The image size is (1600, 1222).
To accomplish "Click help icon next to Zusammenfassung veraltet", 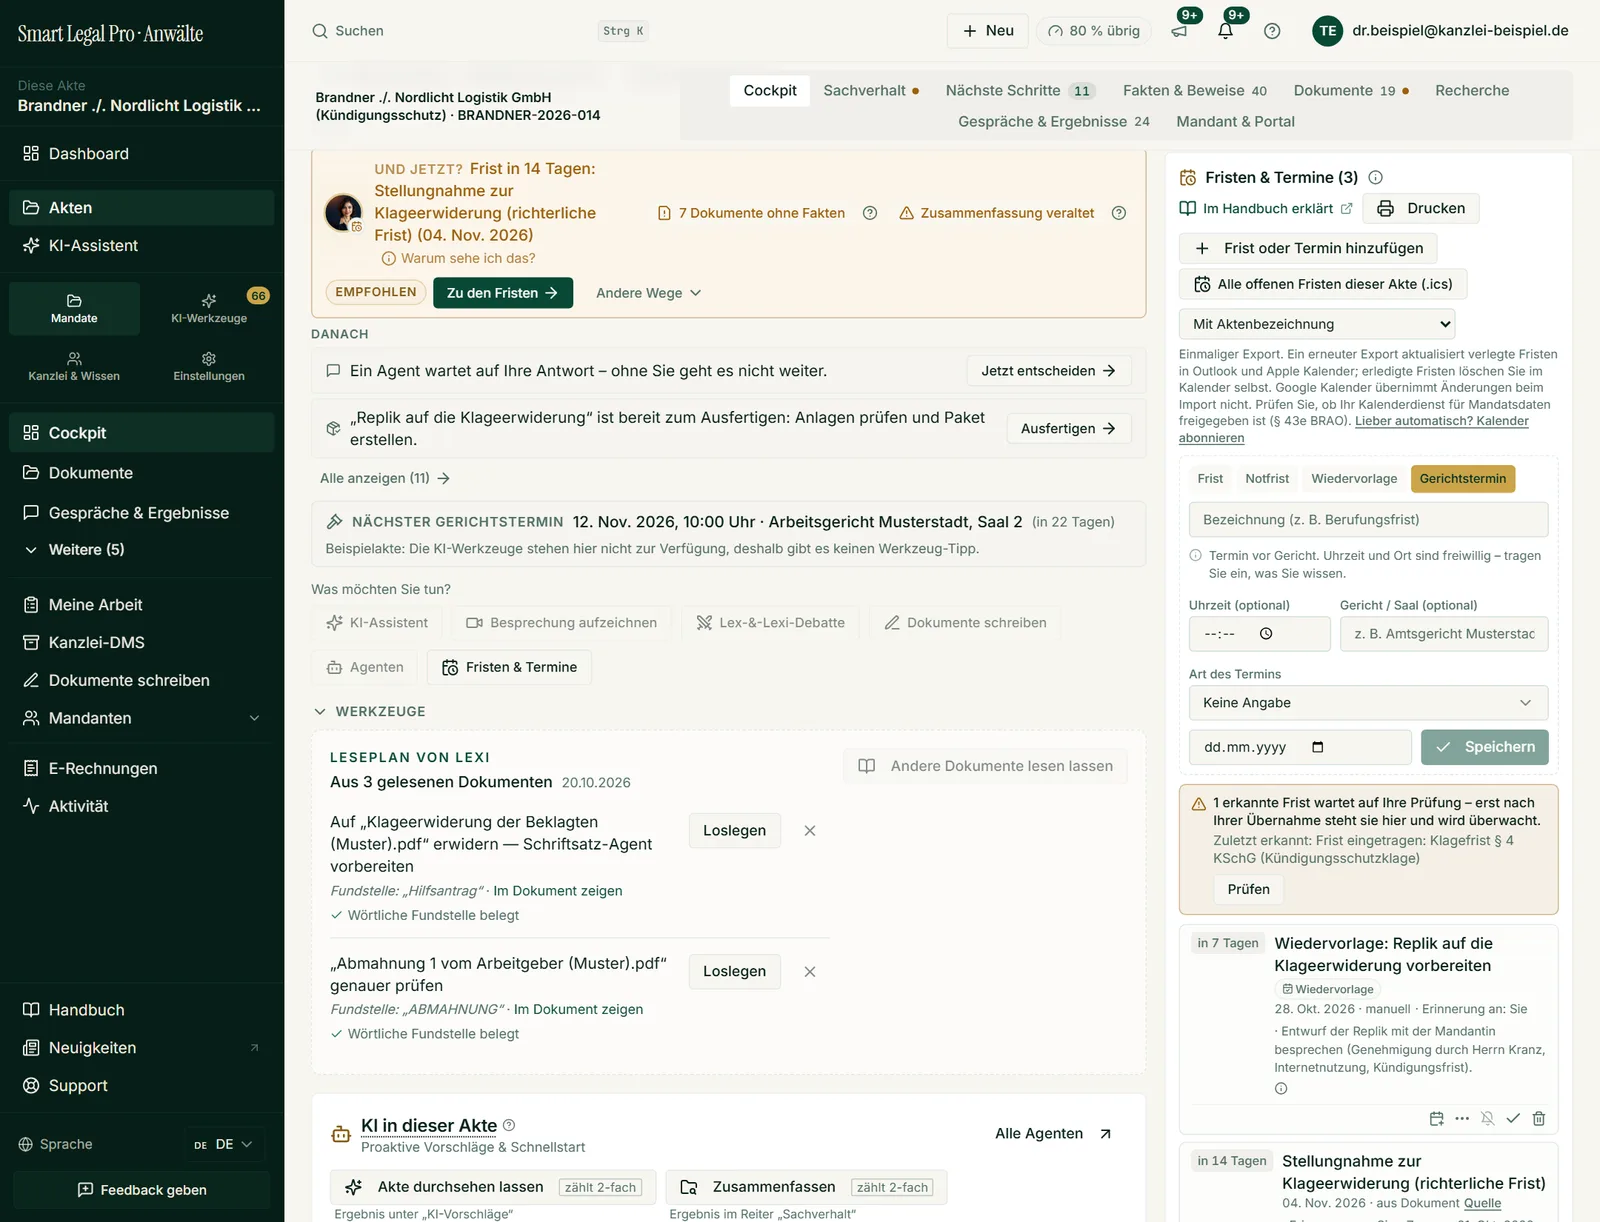I will pyautogui.click(x=1119, y=213).
